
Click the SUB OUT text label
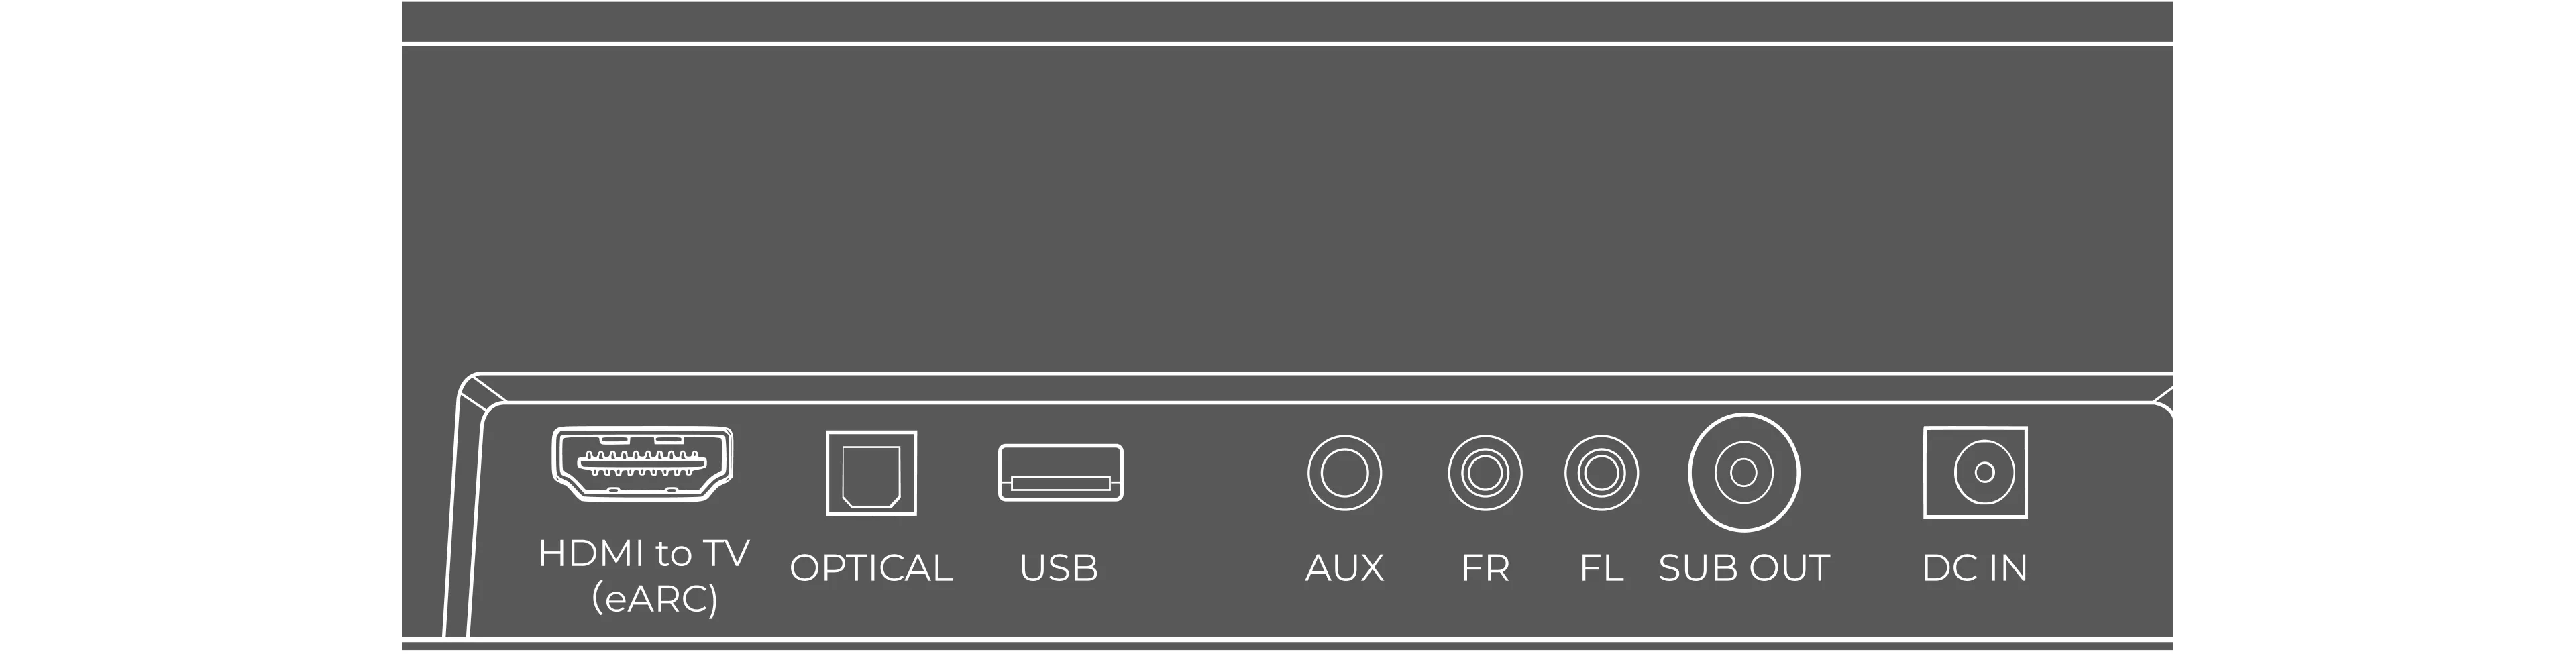pos(1743,568)
